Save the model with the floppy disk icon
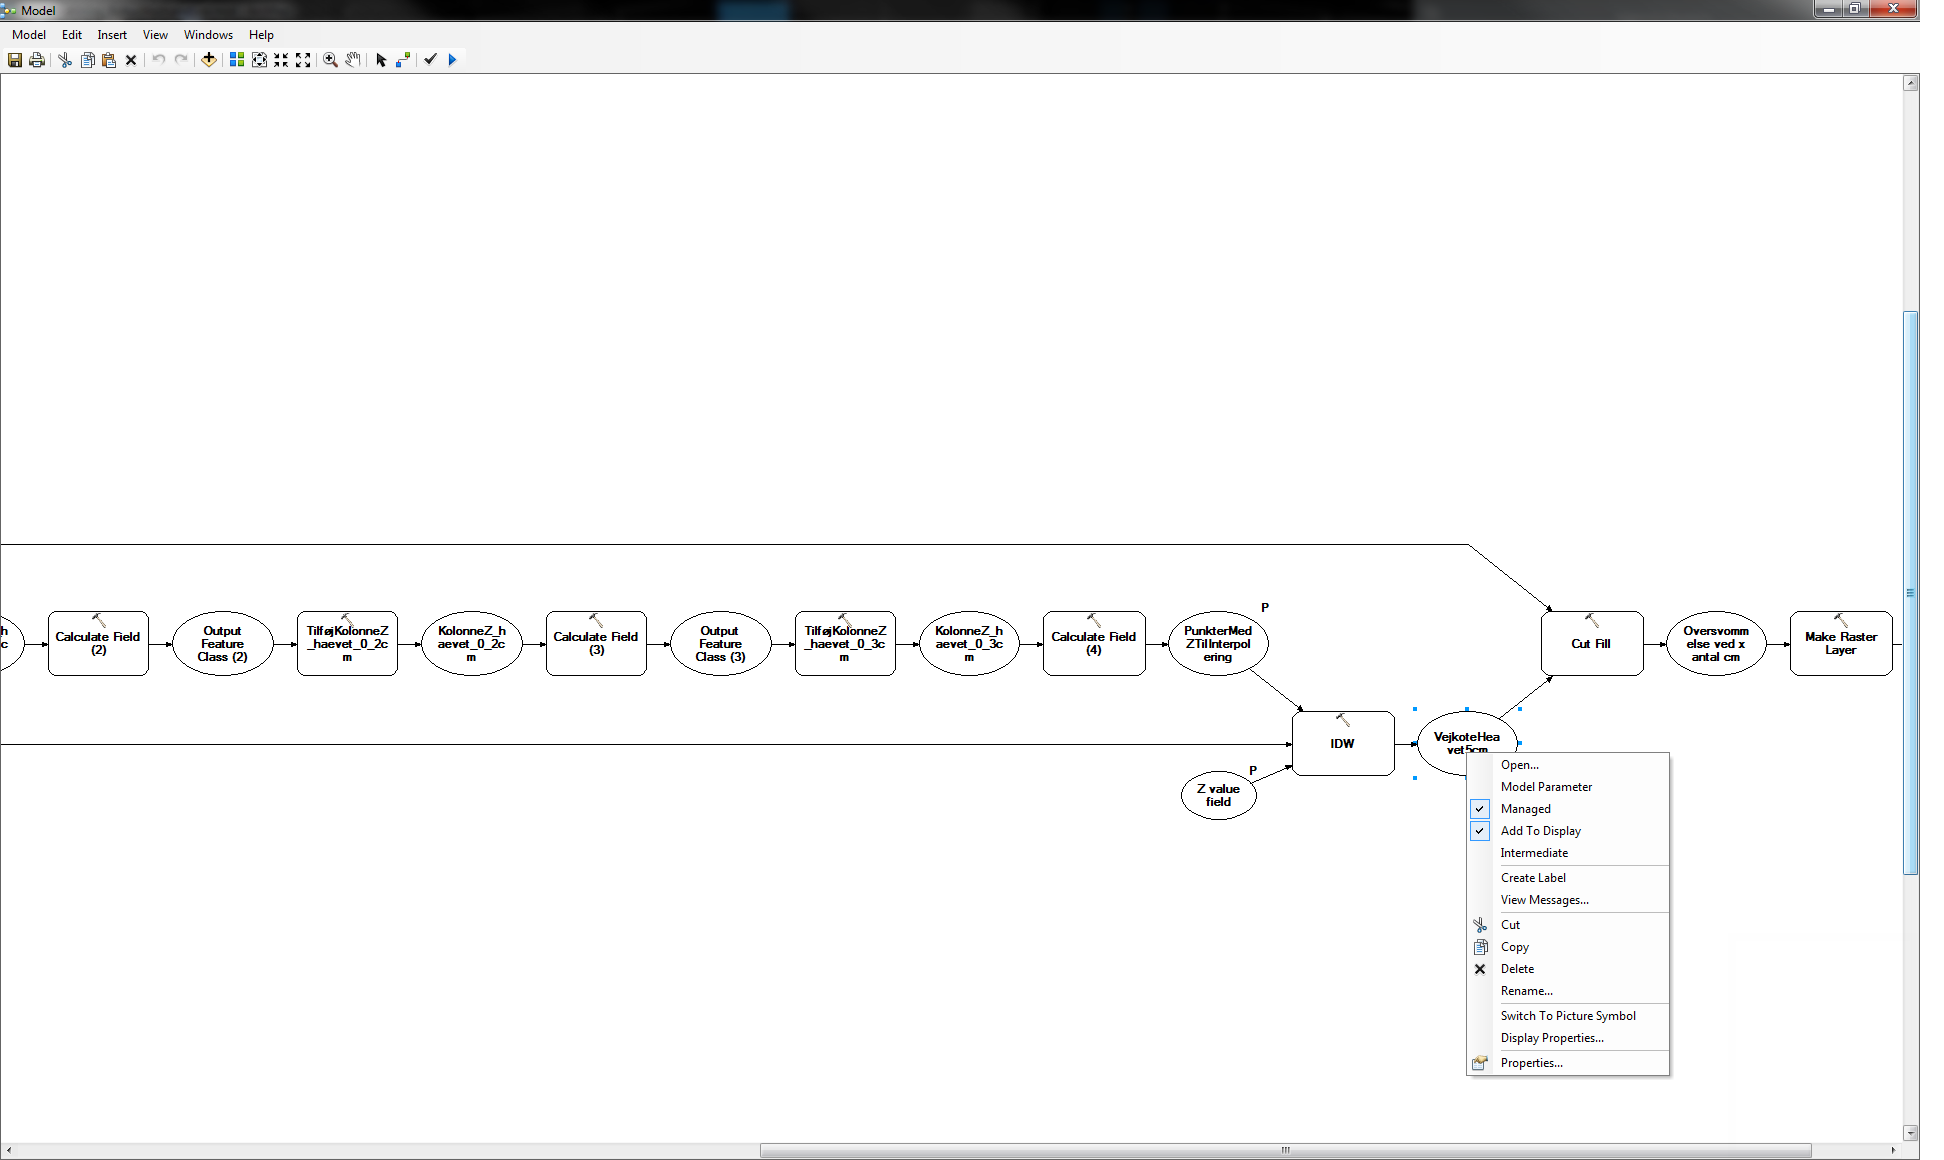This screenshot has width=1944, height=1160. point(15,60)
